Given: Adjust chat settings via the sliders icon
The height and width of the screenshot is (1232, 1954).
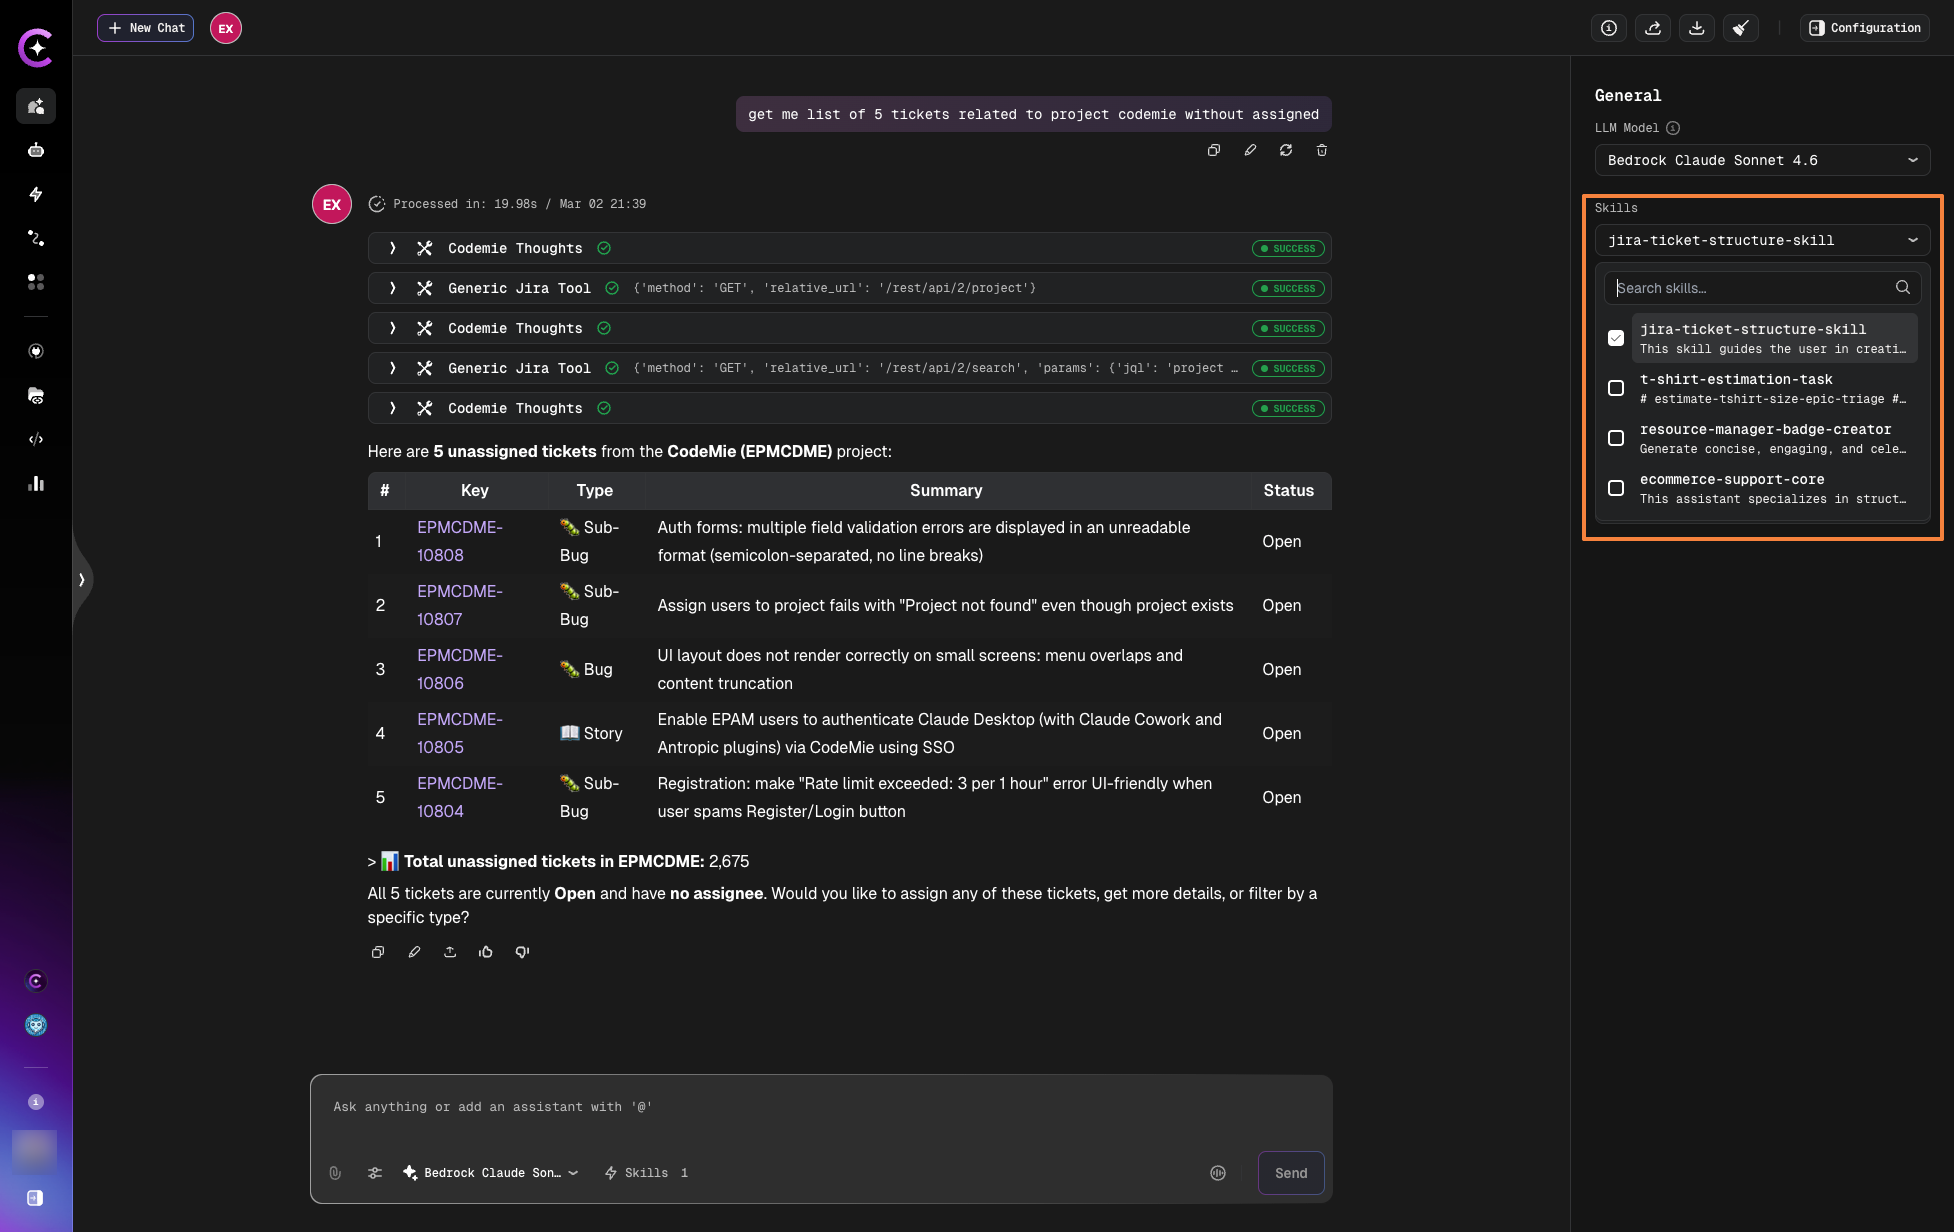Looking at the screenshot, I should [375, 1172].
